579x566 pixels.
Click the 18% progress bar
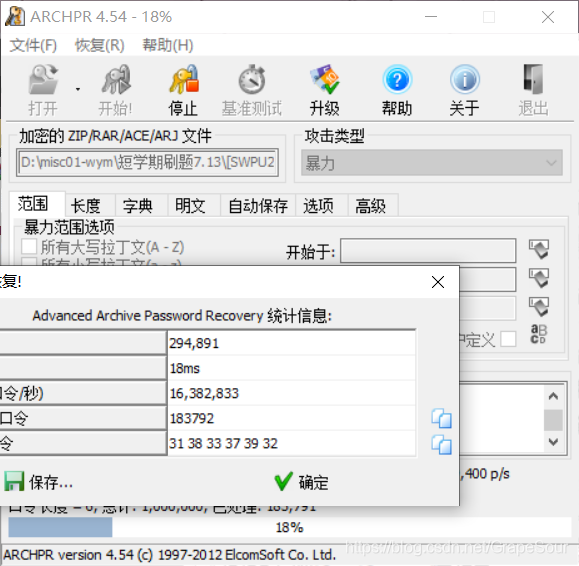(290, 527)
